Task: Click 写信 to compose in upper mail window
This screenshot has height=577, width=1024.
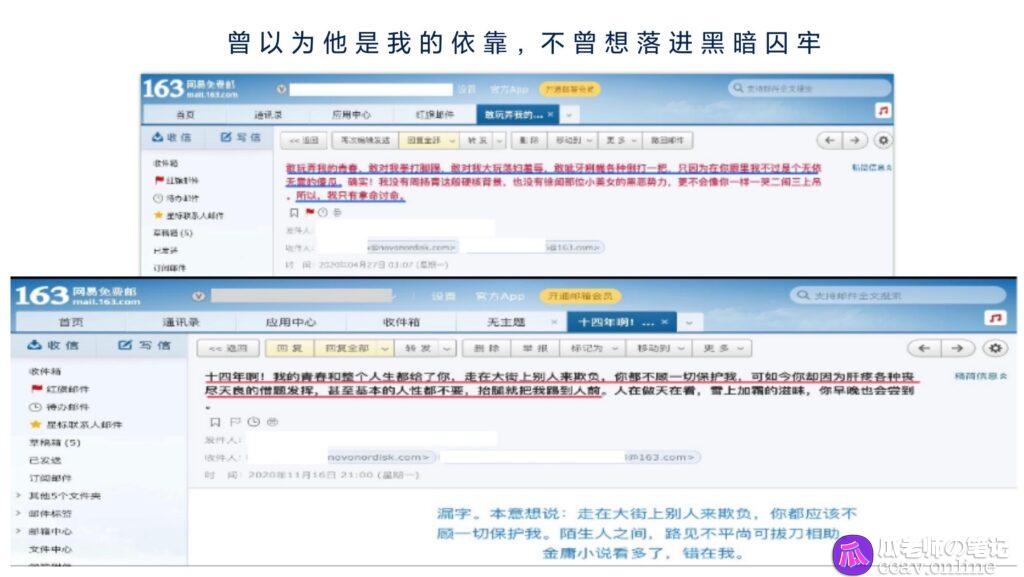Action: (x=240, y=137)
